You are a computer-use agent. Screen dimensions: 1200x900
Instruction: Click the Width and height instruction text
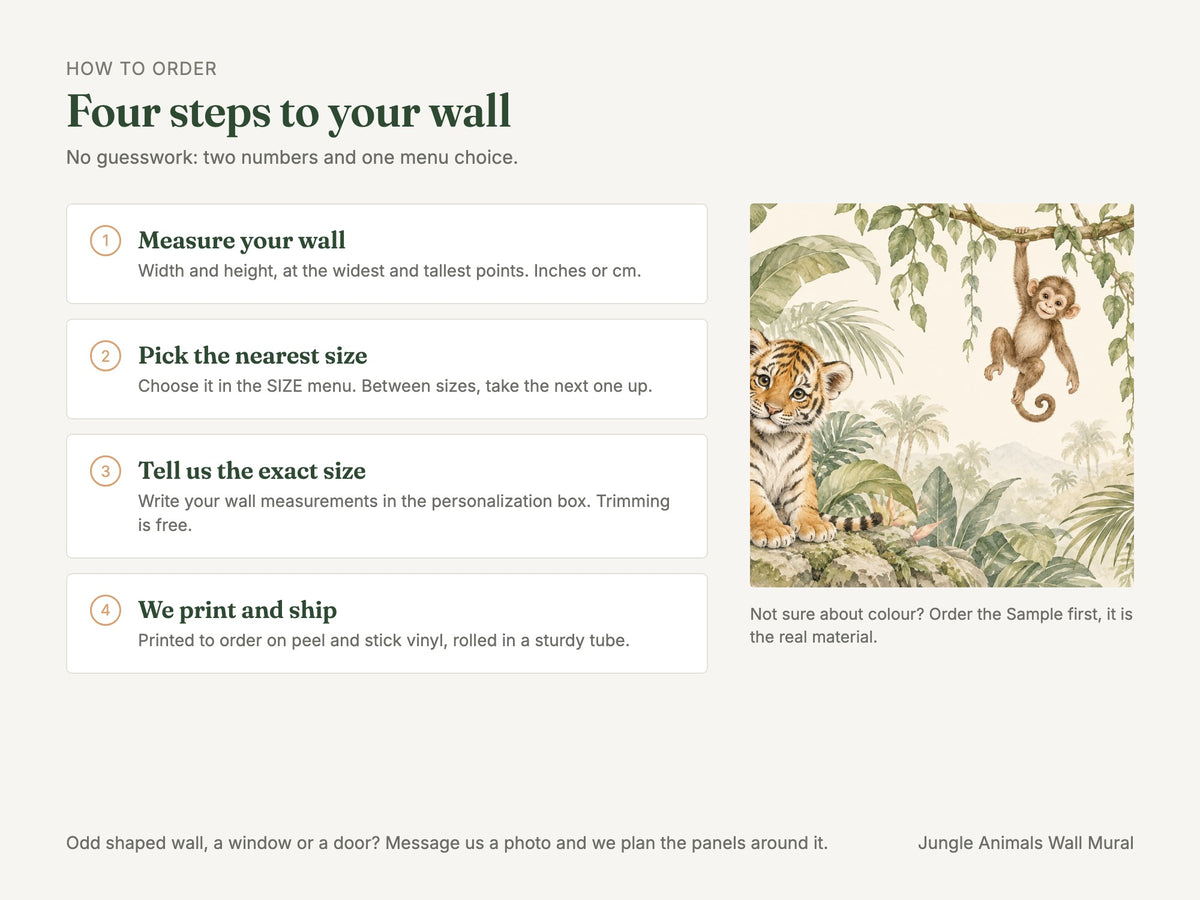coord(389,271)
